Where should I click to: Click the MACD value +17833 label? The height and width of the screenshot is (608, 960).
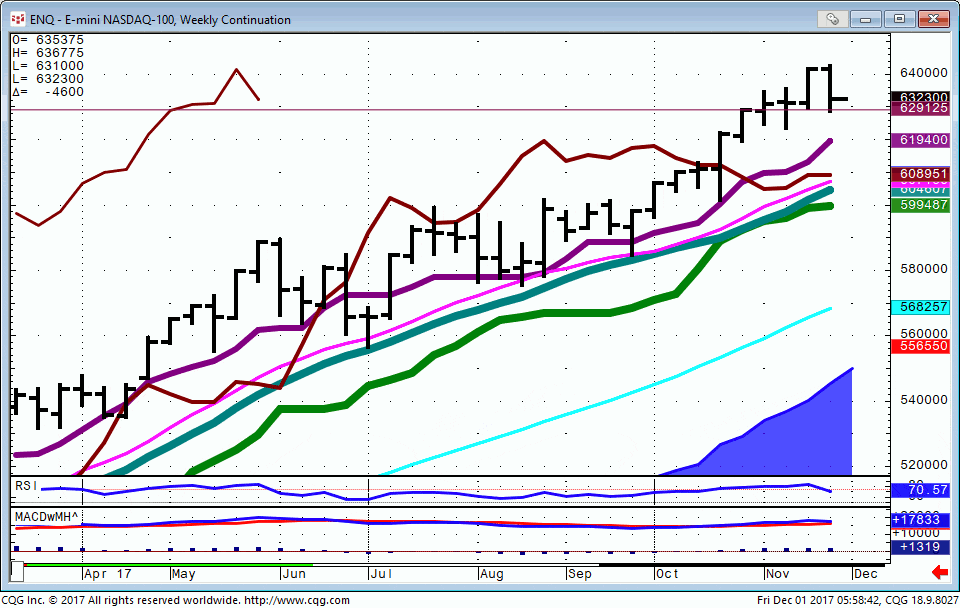[x=921, y=520]
